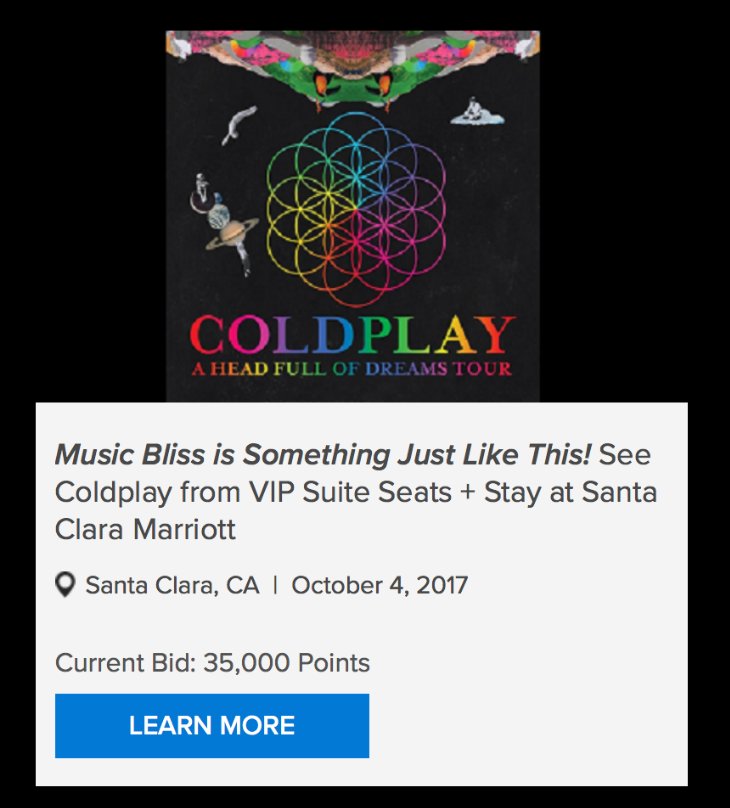This screenshot has width=730, height=808.
Task: Click the rainbow flower of life symbol
Action: coord(356,208)
